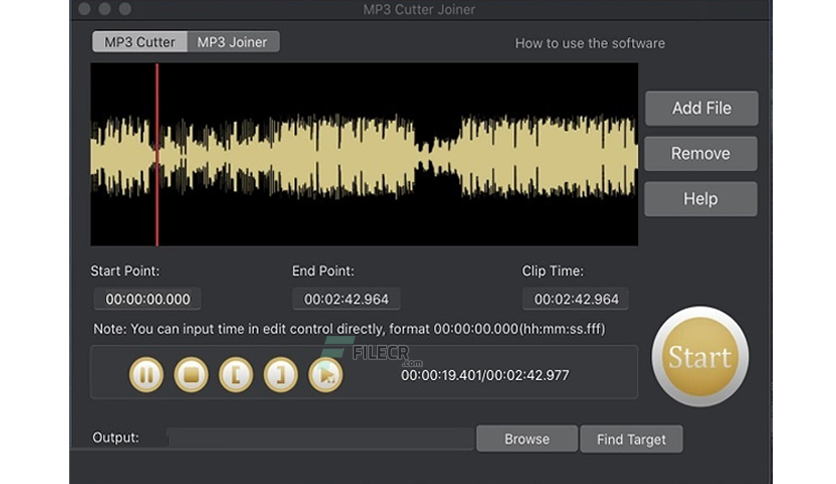836x484 pixels.
Task: Focus the Clip Time field
Action: click(x=576, y=299)
